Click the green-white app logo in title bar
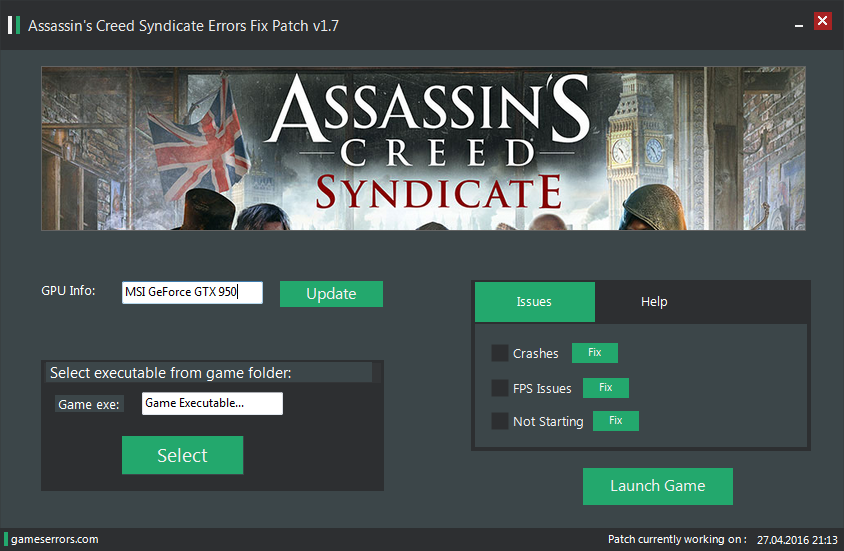 (x=14, y=25)
